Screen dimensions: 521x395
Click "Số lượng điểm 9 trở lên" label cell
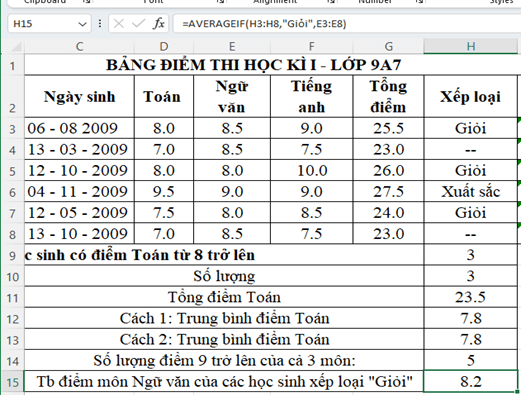(x=224, y=360)
